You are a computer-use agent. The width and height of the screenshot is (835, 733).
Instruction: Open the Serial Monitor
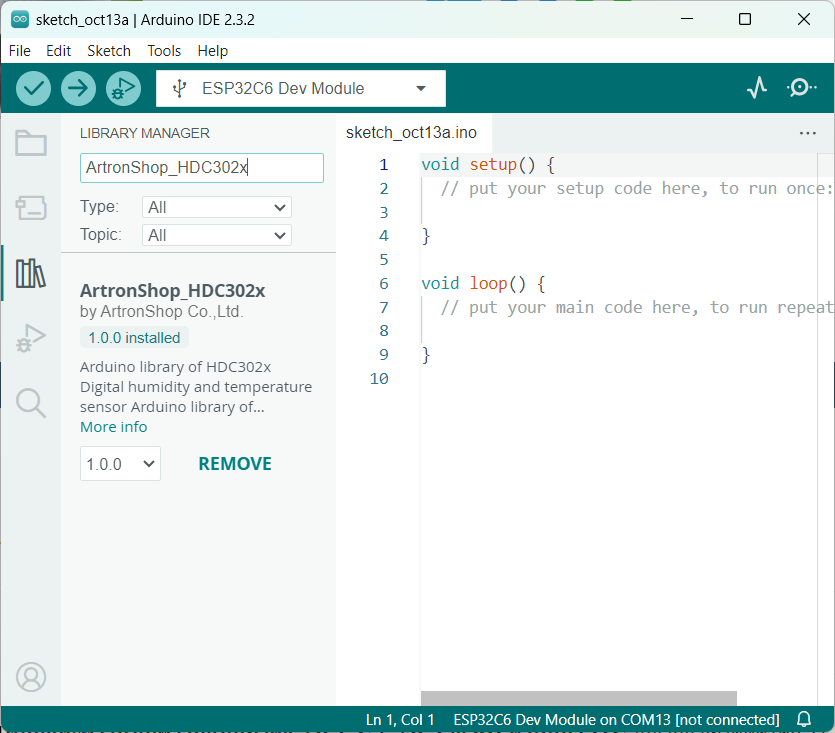coord(801,88)
